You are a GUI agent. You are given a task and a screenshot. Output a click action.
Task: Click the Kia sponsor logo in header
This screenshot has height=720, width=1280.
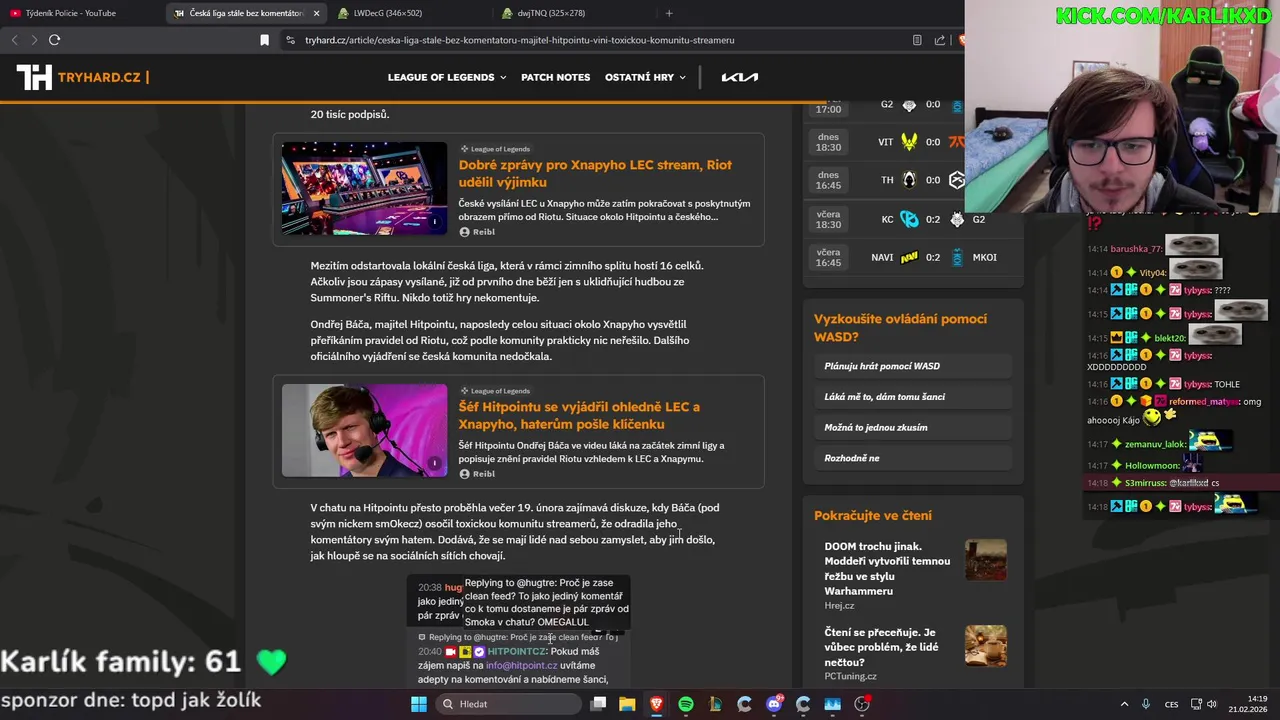point(740,77)
